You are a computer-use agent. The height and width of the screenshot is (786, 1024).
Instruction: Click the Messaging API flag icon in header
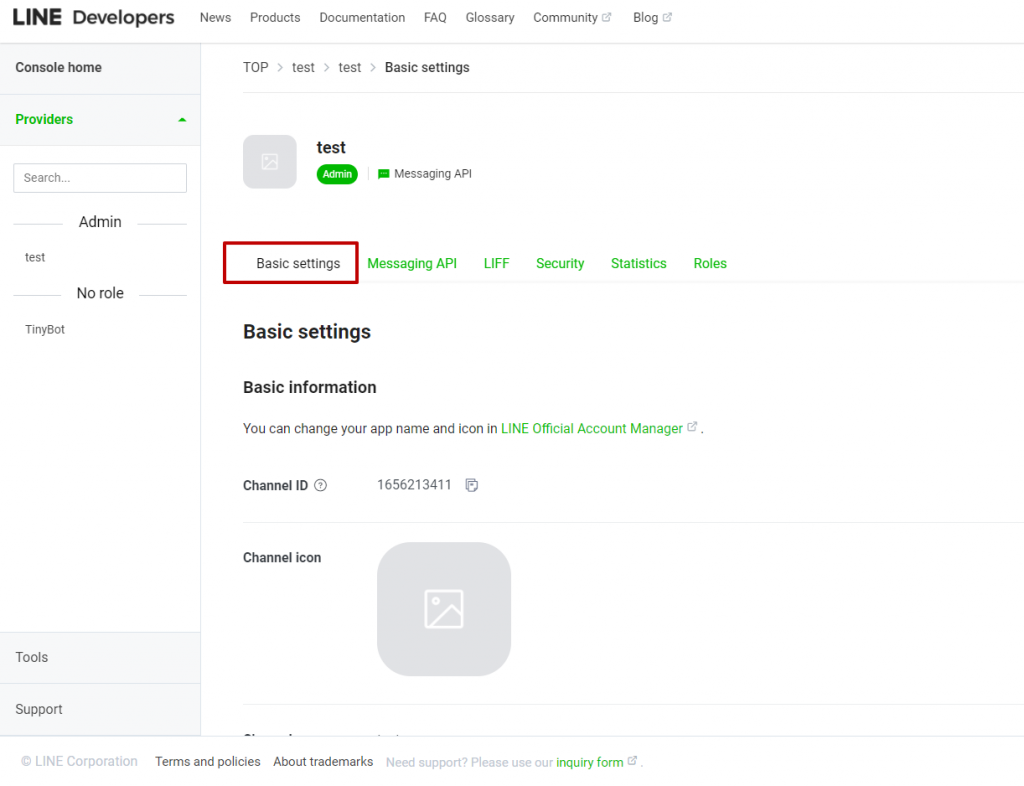[383, 173]
